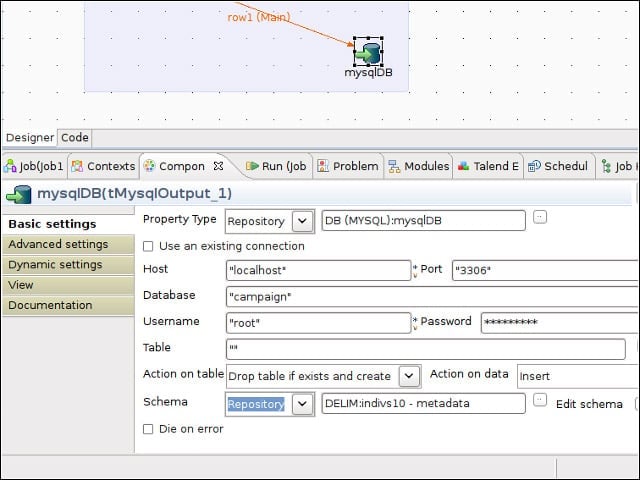The image size is (640, 480).
Task: Open the Contexts tab
Action: click(x=103, y=166)
